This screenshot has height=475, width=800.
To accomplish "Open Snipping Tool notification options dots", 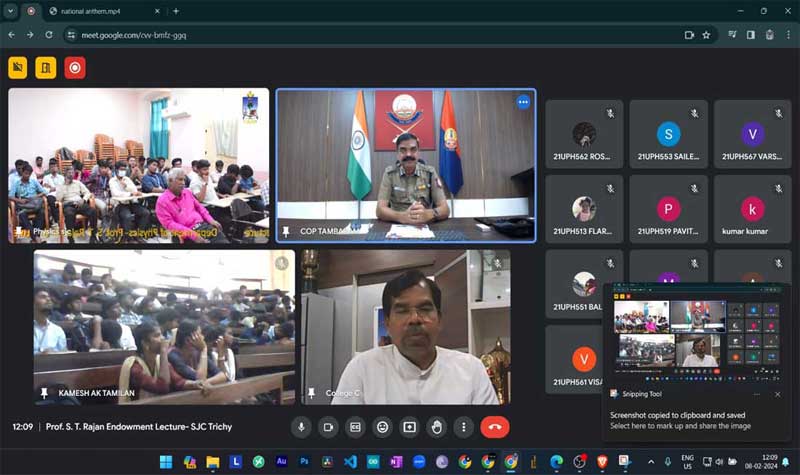I will (x=757, y=394).
